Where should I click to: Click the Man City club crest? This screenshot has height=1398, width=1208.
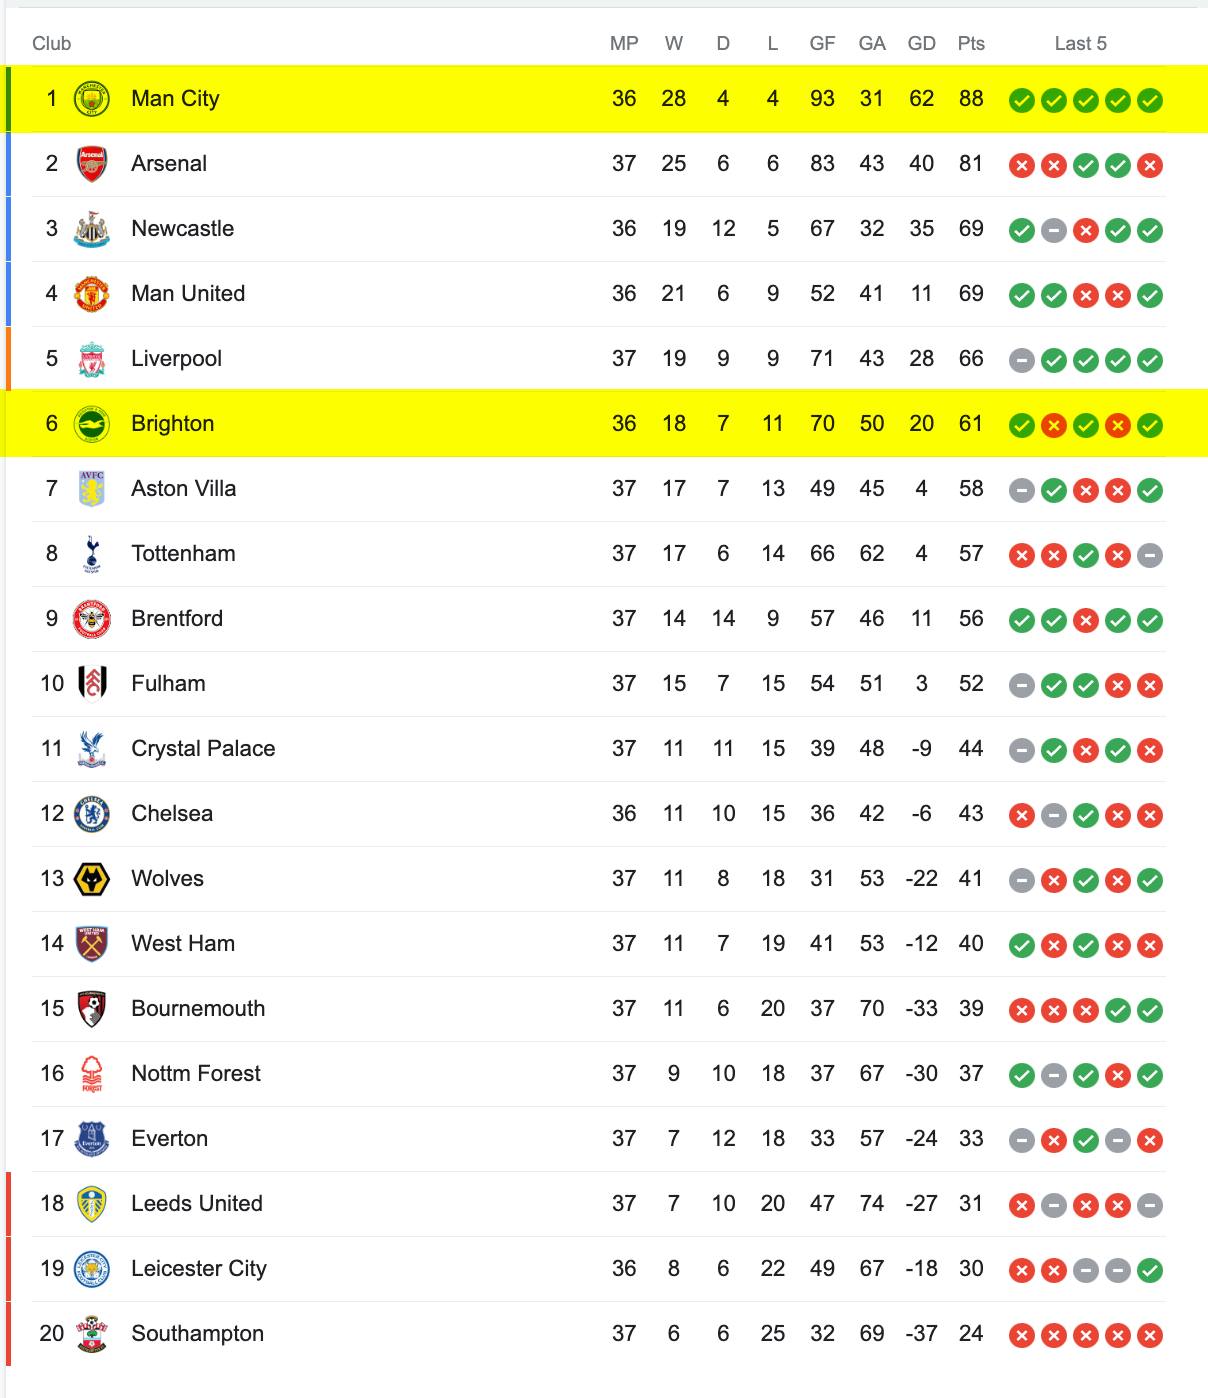point(92,99)
